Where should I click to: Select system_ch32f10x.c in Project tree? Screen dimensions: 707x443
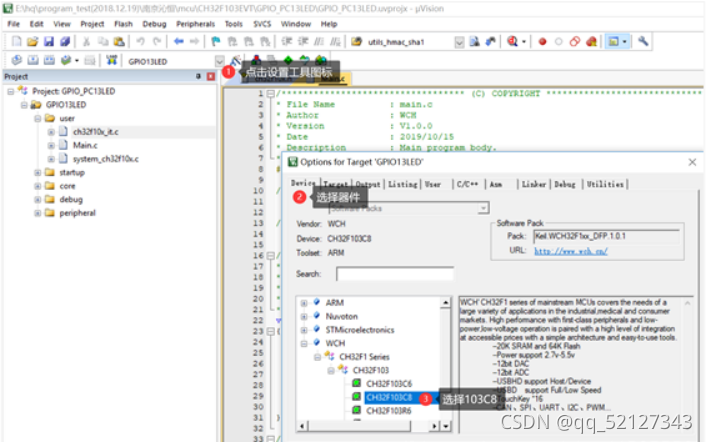point(106,159)
